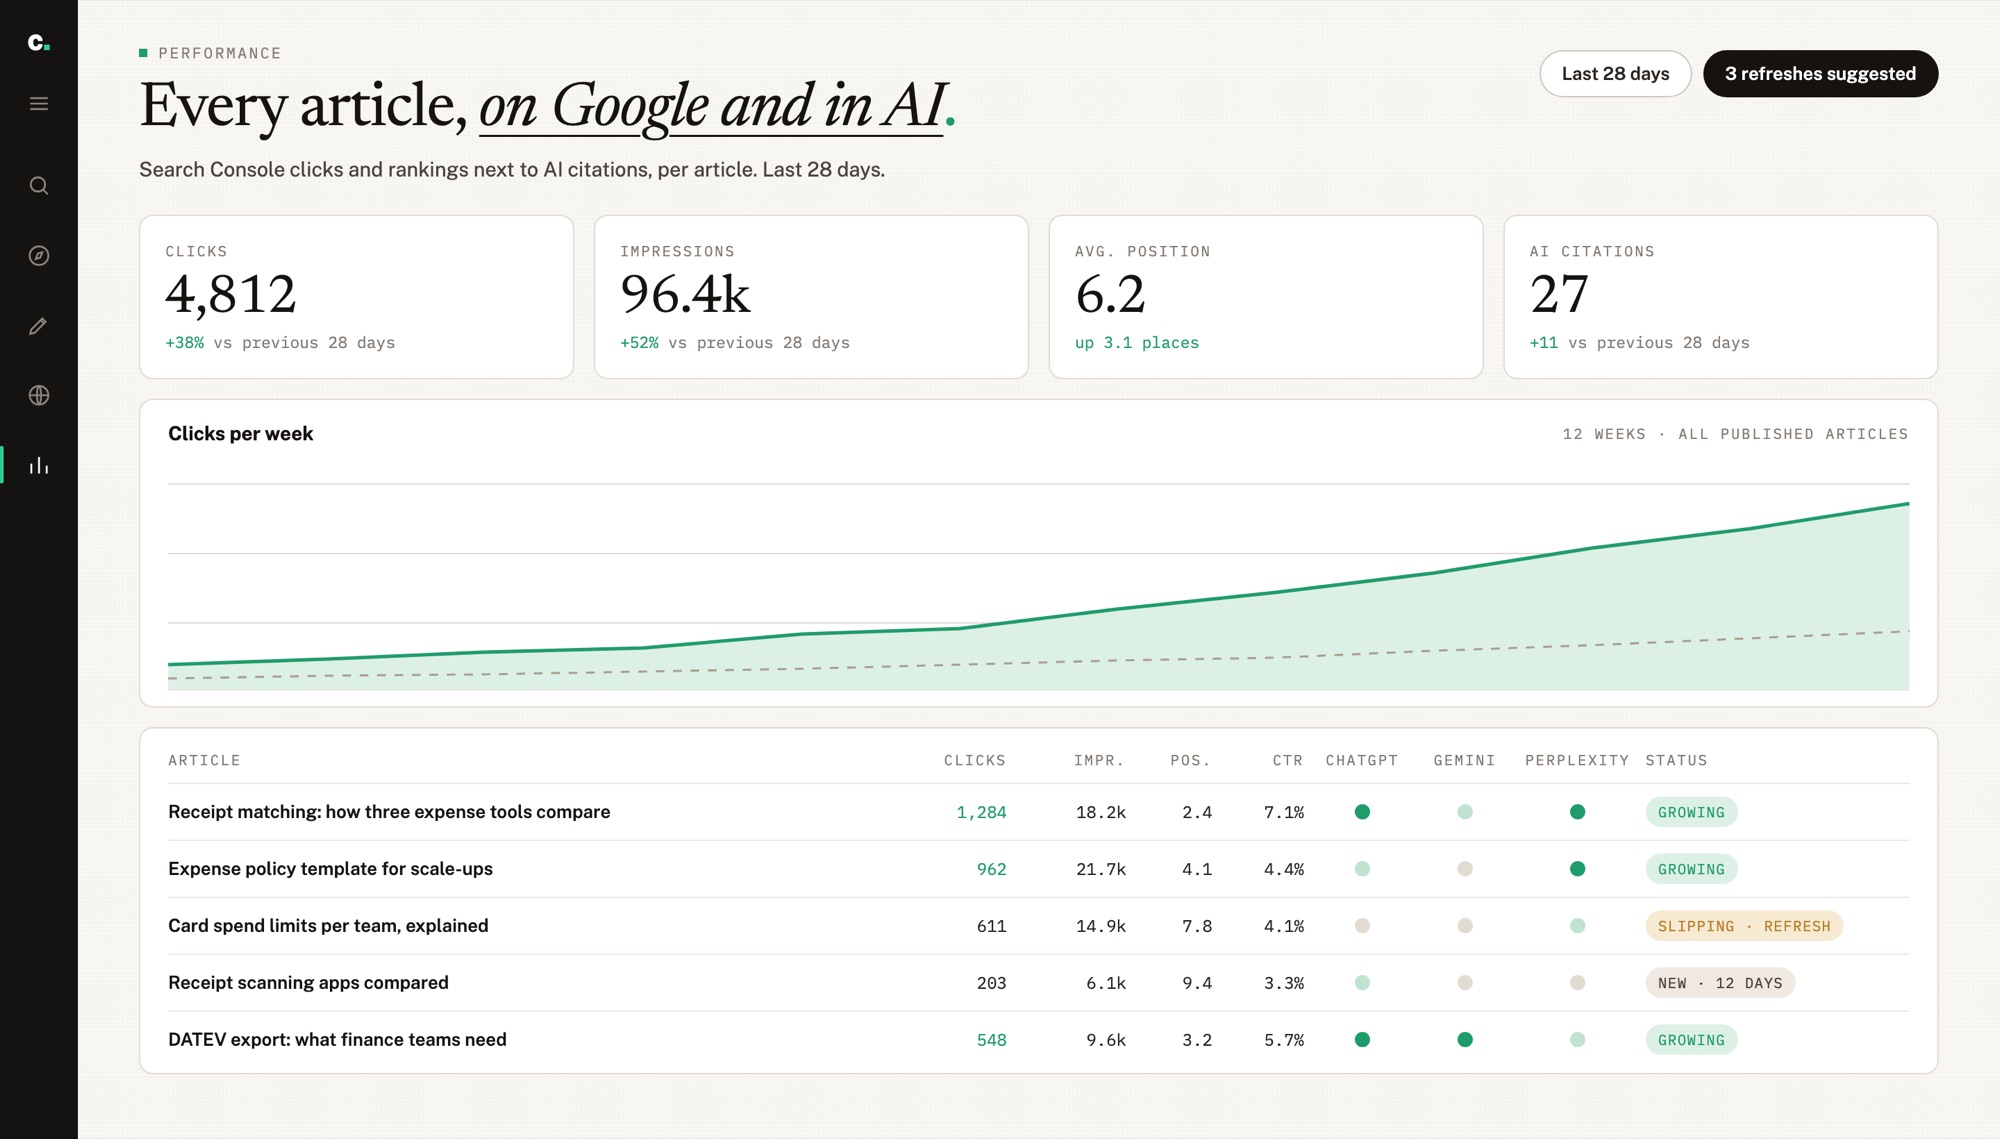Viewport: 2000px width, 1139px height.
Task: Click the New · 12 days status badge
Action: click(x=1720, y=983)
